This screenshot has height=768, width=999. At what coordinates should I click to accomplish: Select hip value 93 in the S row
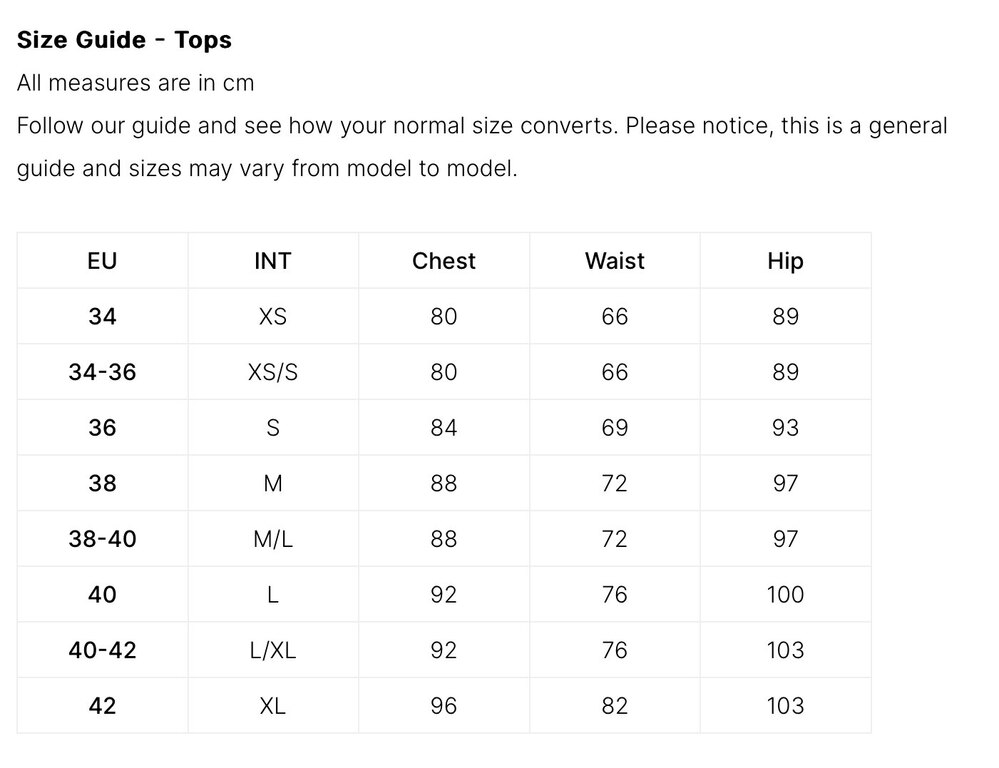pyautogui.click(x=785, y=428)
